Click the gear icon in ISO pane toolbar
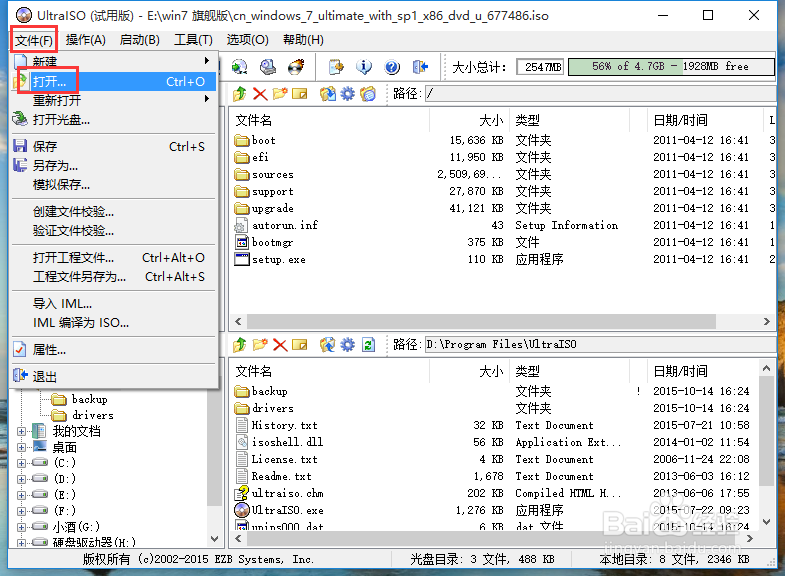Image resolution: width=785 pixels, height=576 pixels. (347, 94)
